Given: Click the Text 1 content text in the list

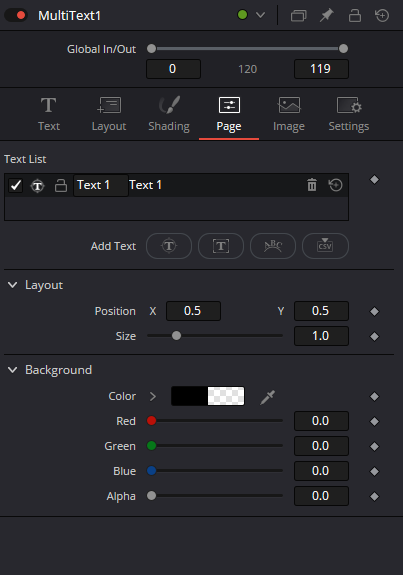Looking at the screenshot, I should point(145,185).
